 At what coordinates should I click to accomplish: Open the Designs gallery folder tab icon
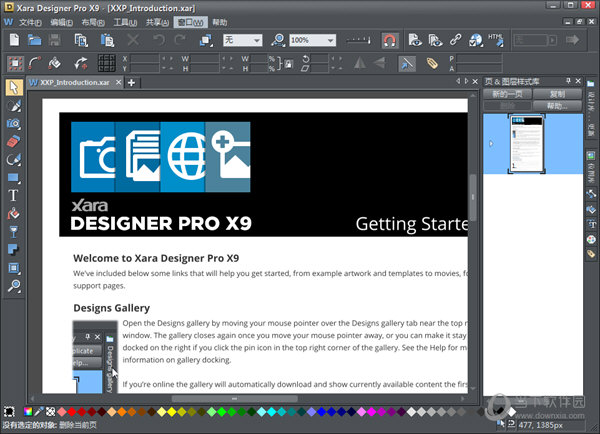[x=591, y=83]
